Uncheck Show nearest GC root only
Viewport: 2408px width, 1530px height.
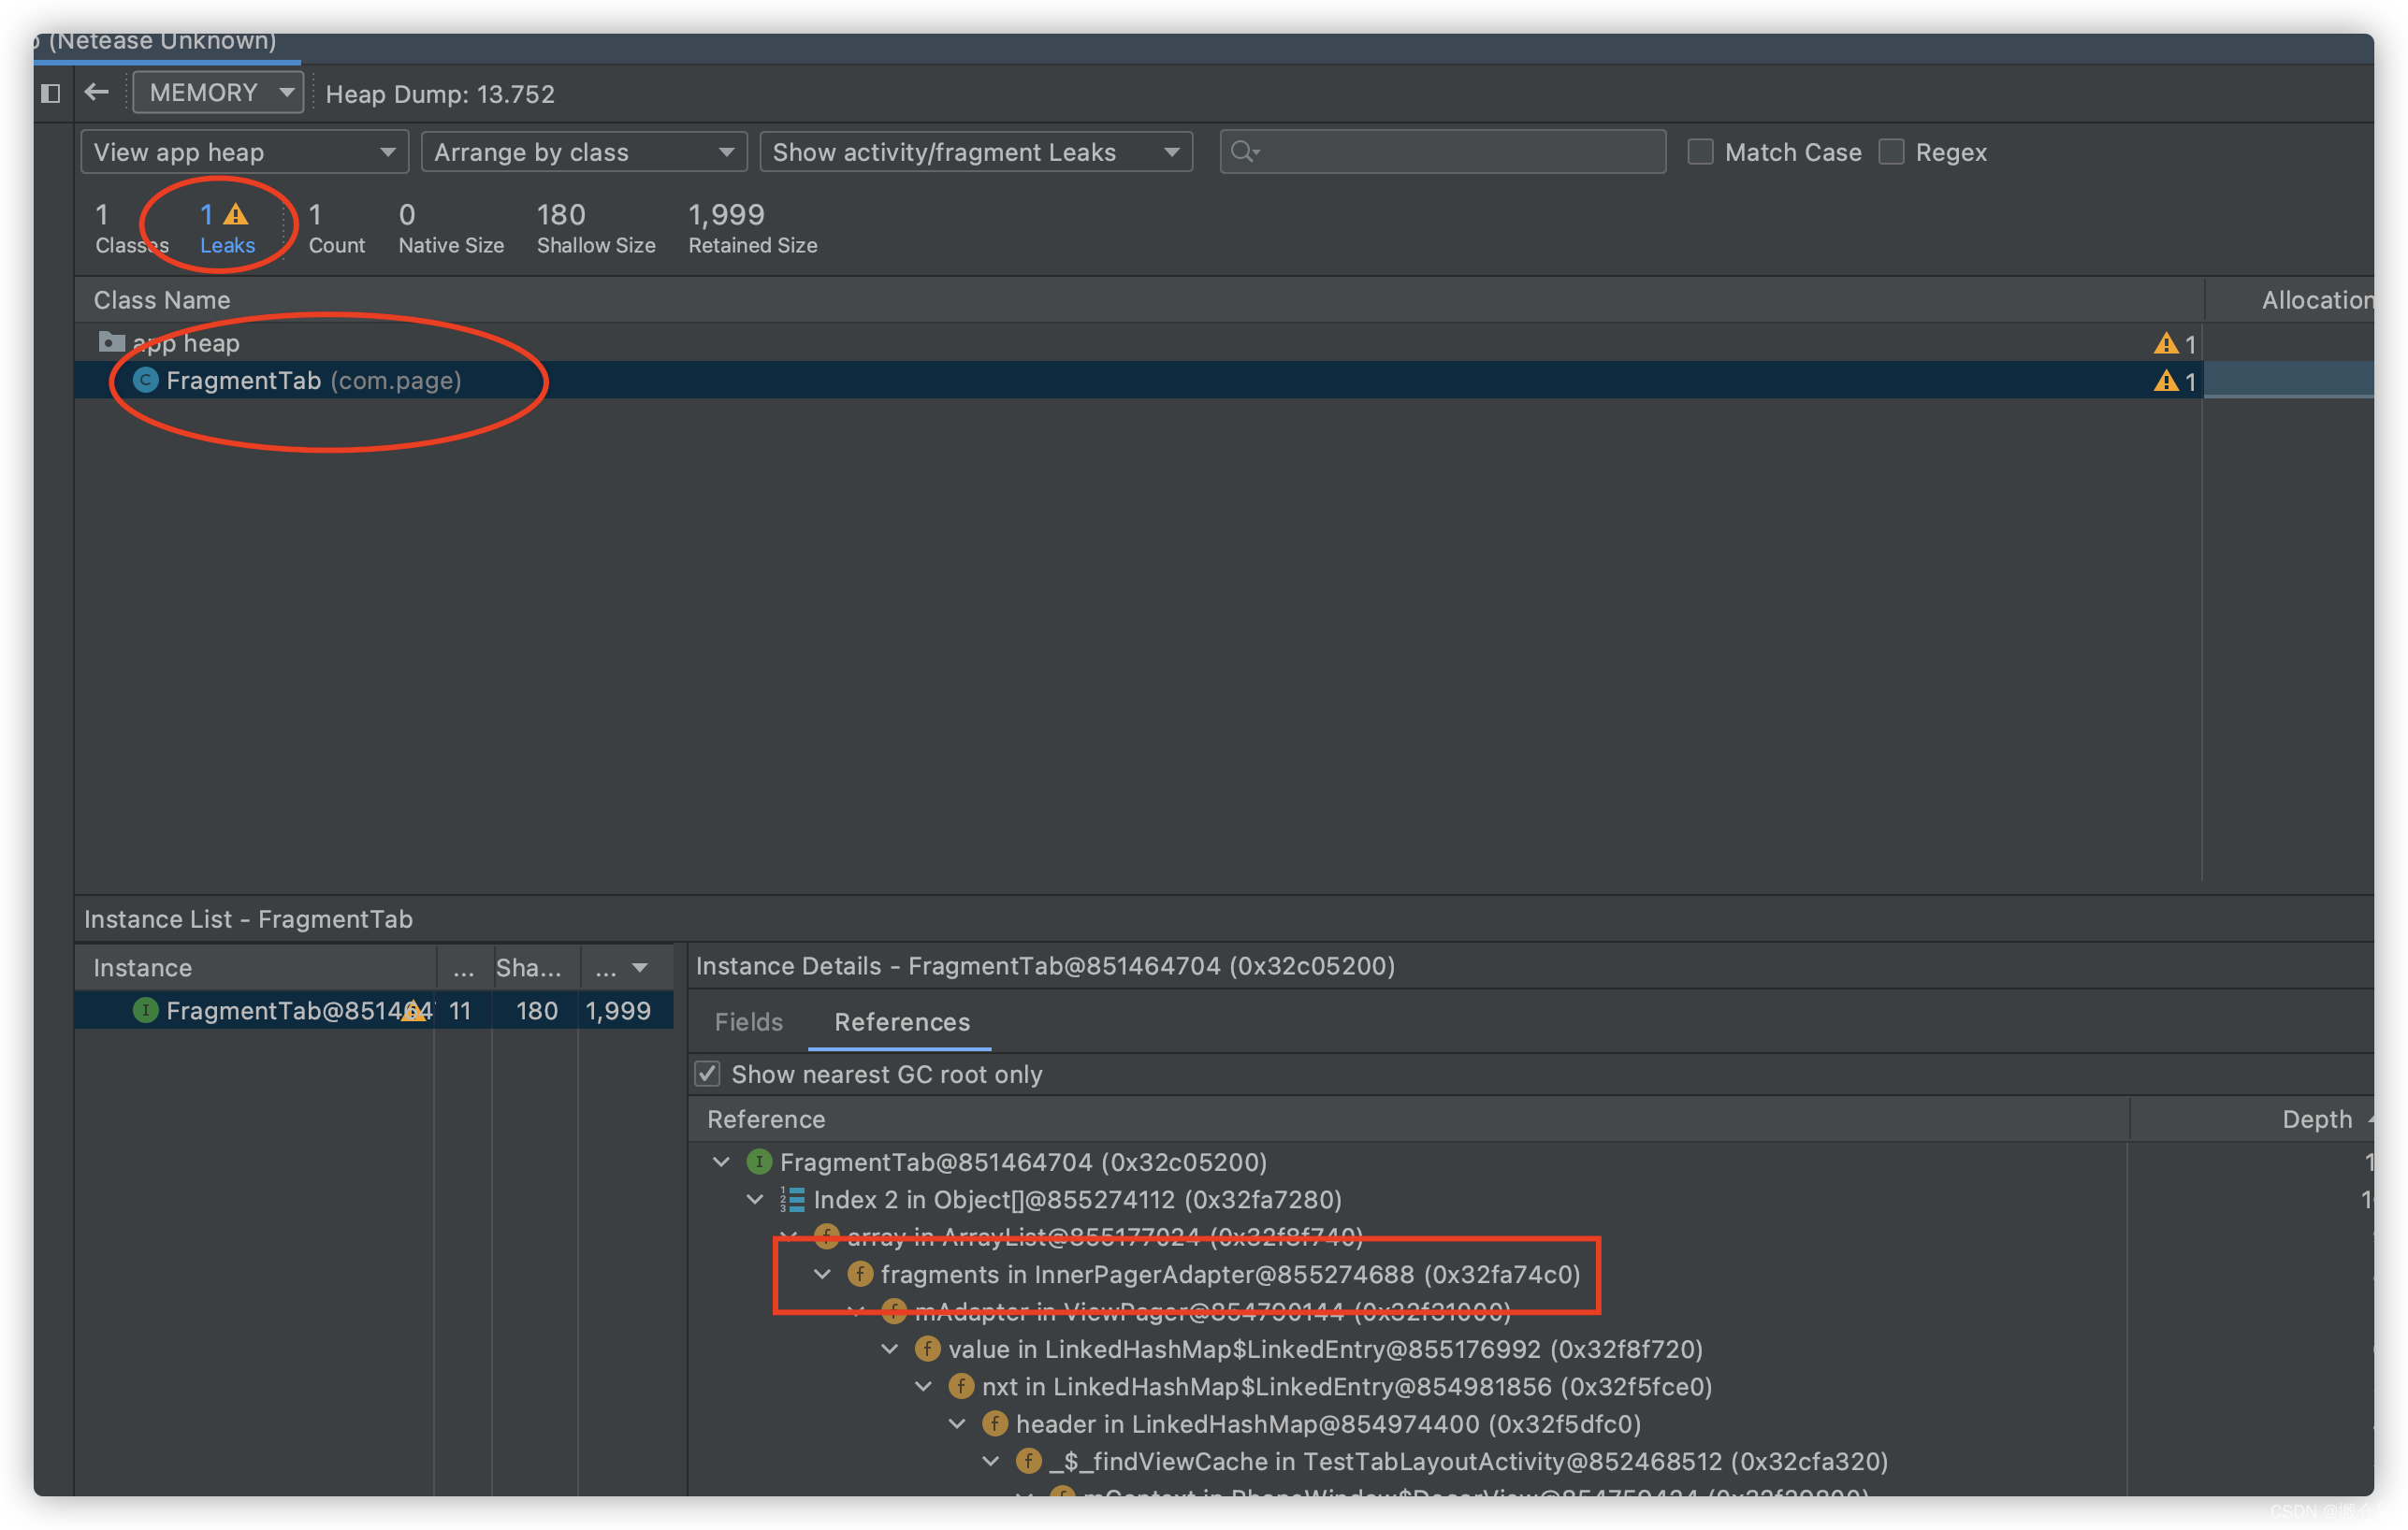[x=708, y=1074]
